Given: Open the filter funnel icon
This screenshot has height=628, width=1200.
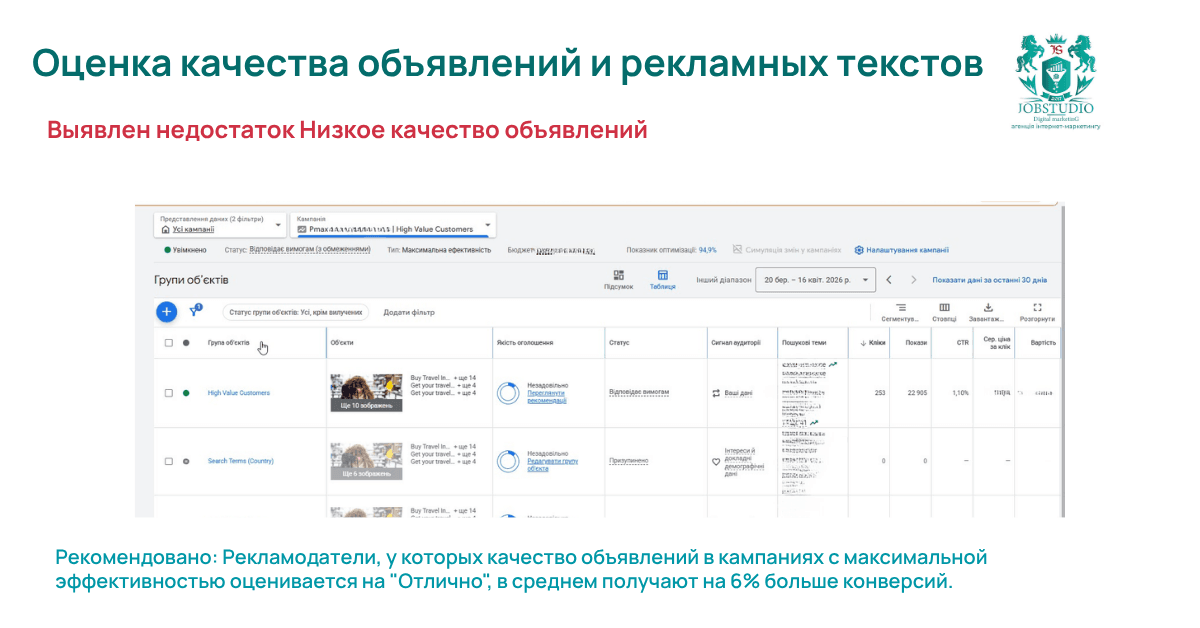Looking at the screenshot, I should [x=195, y=311].
